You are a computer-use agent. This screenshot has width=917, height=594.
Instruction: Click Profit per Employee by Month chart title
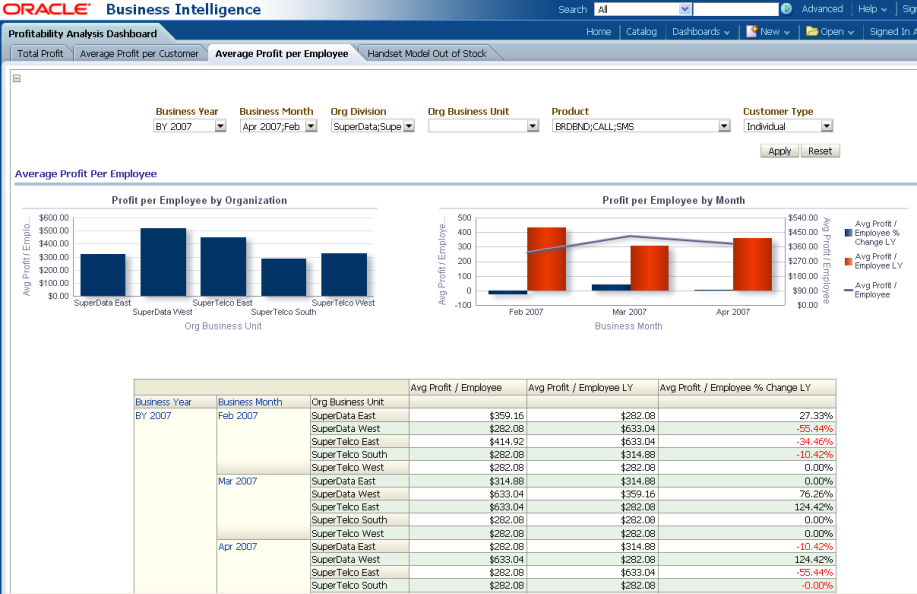[674, 200]
